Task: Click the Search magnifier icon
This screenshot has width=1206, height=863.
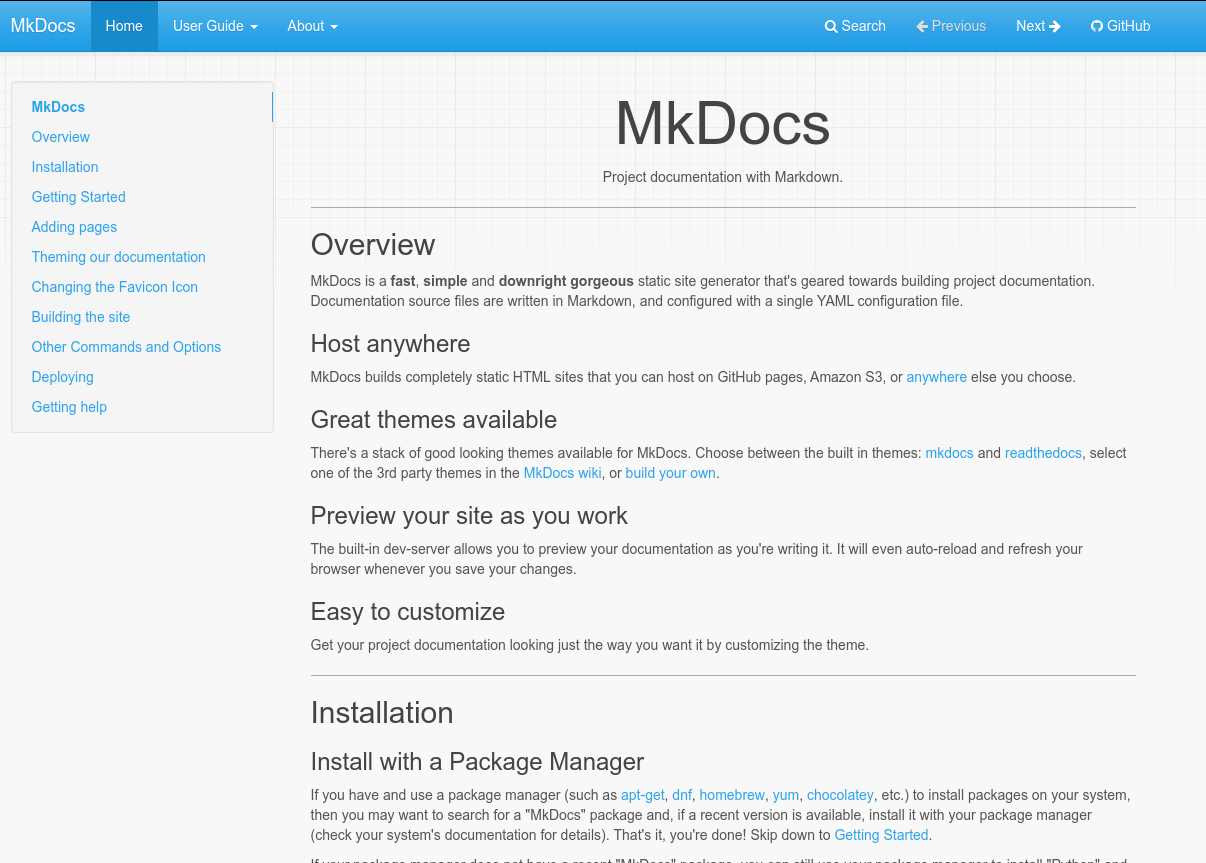Action: coord(831,27)
